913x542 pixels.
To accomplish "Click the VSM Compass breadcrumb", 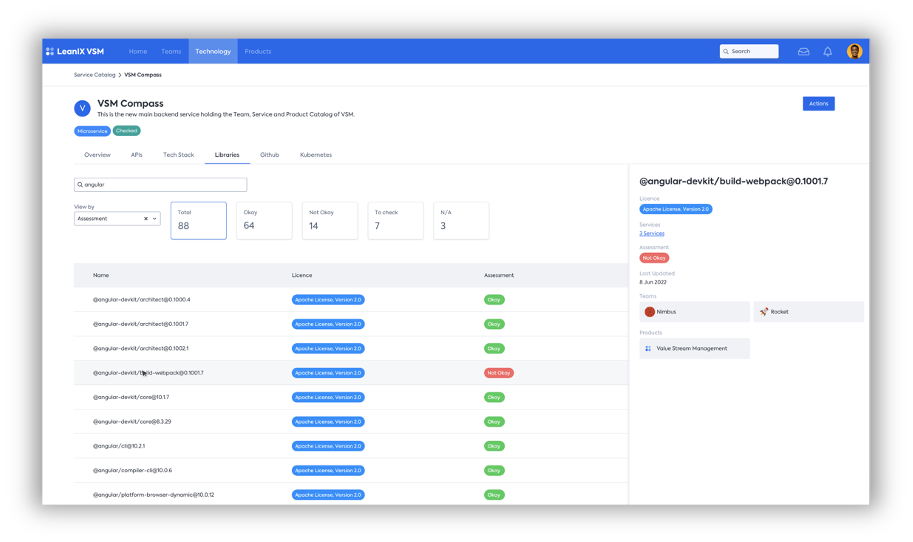I will pyautogui.click(x=143, y=75).
